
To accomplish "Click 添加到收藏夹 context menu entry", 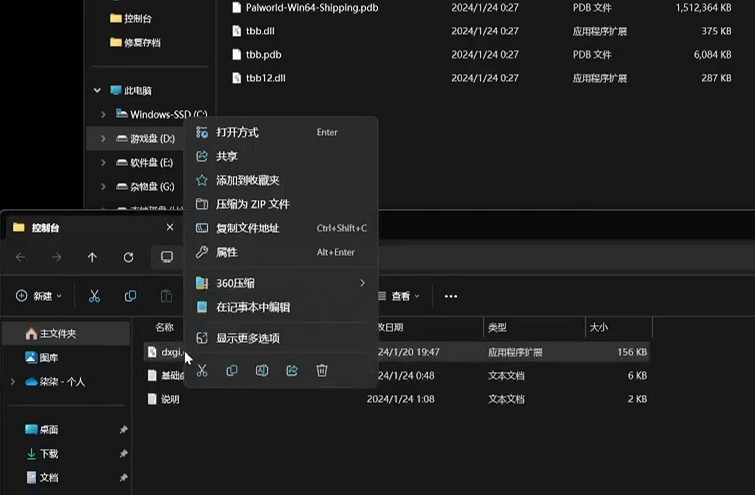I will click(281, 180).
